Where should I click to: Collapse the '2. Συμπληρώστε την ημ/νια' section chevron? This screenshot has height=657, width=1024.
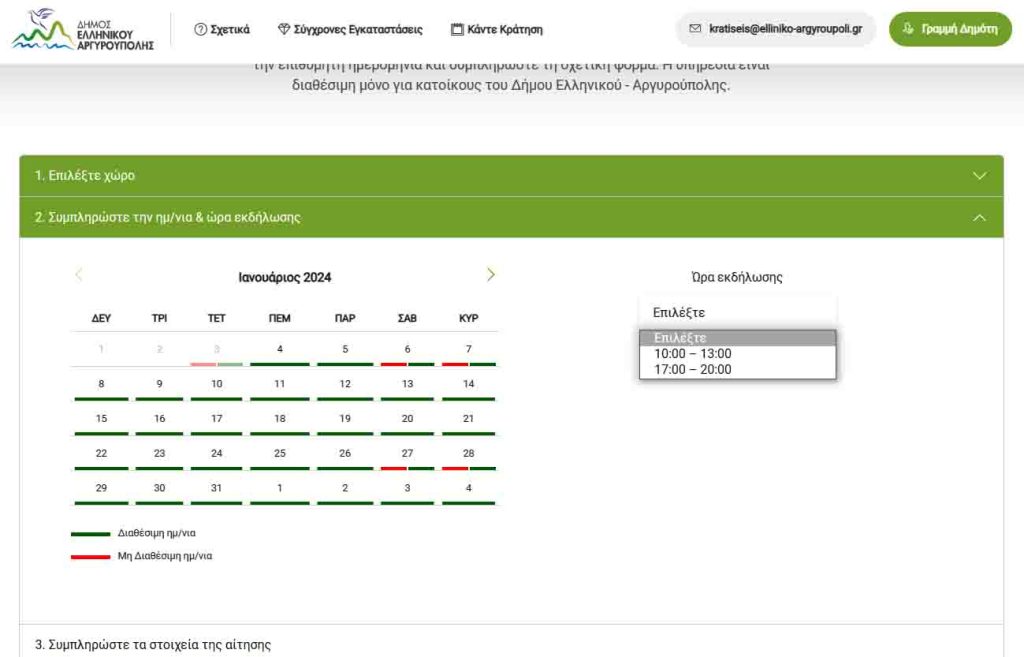(x=979, y=217)
